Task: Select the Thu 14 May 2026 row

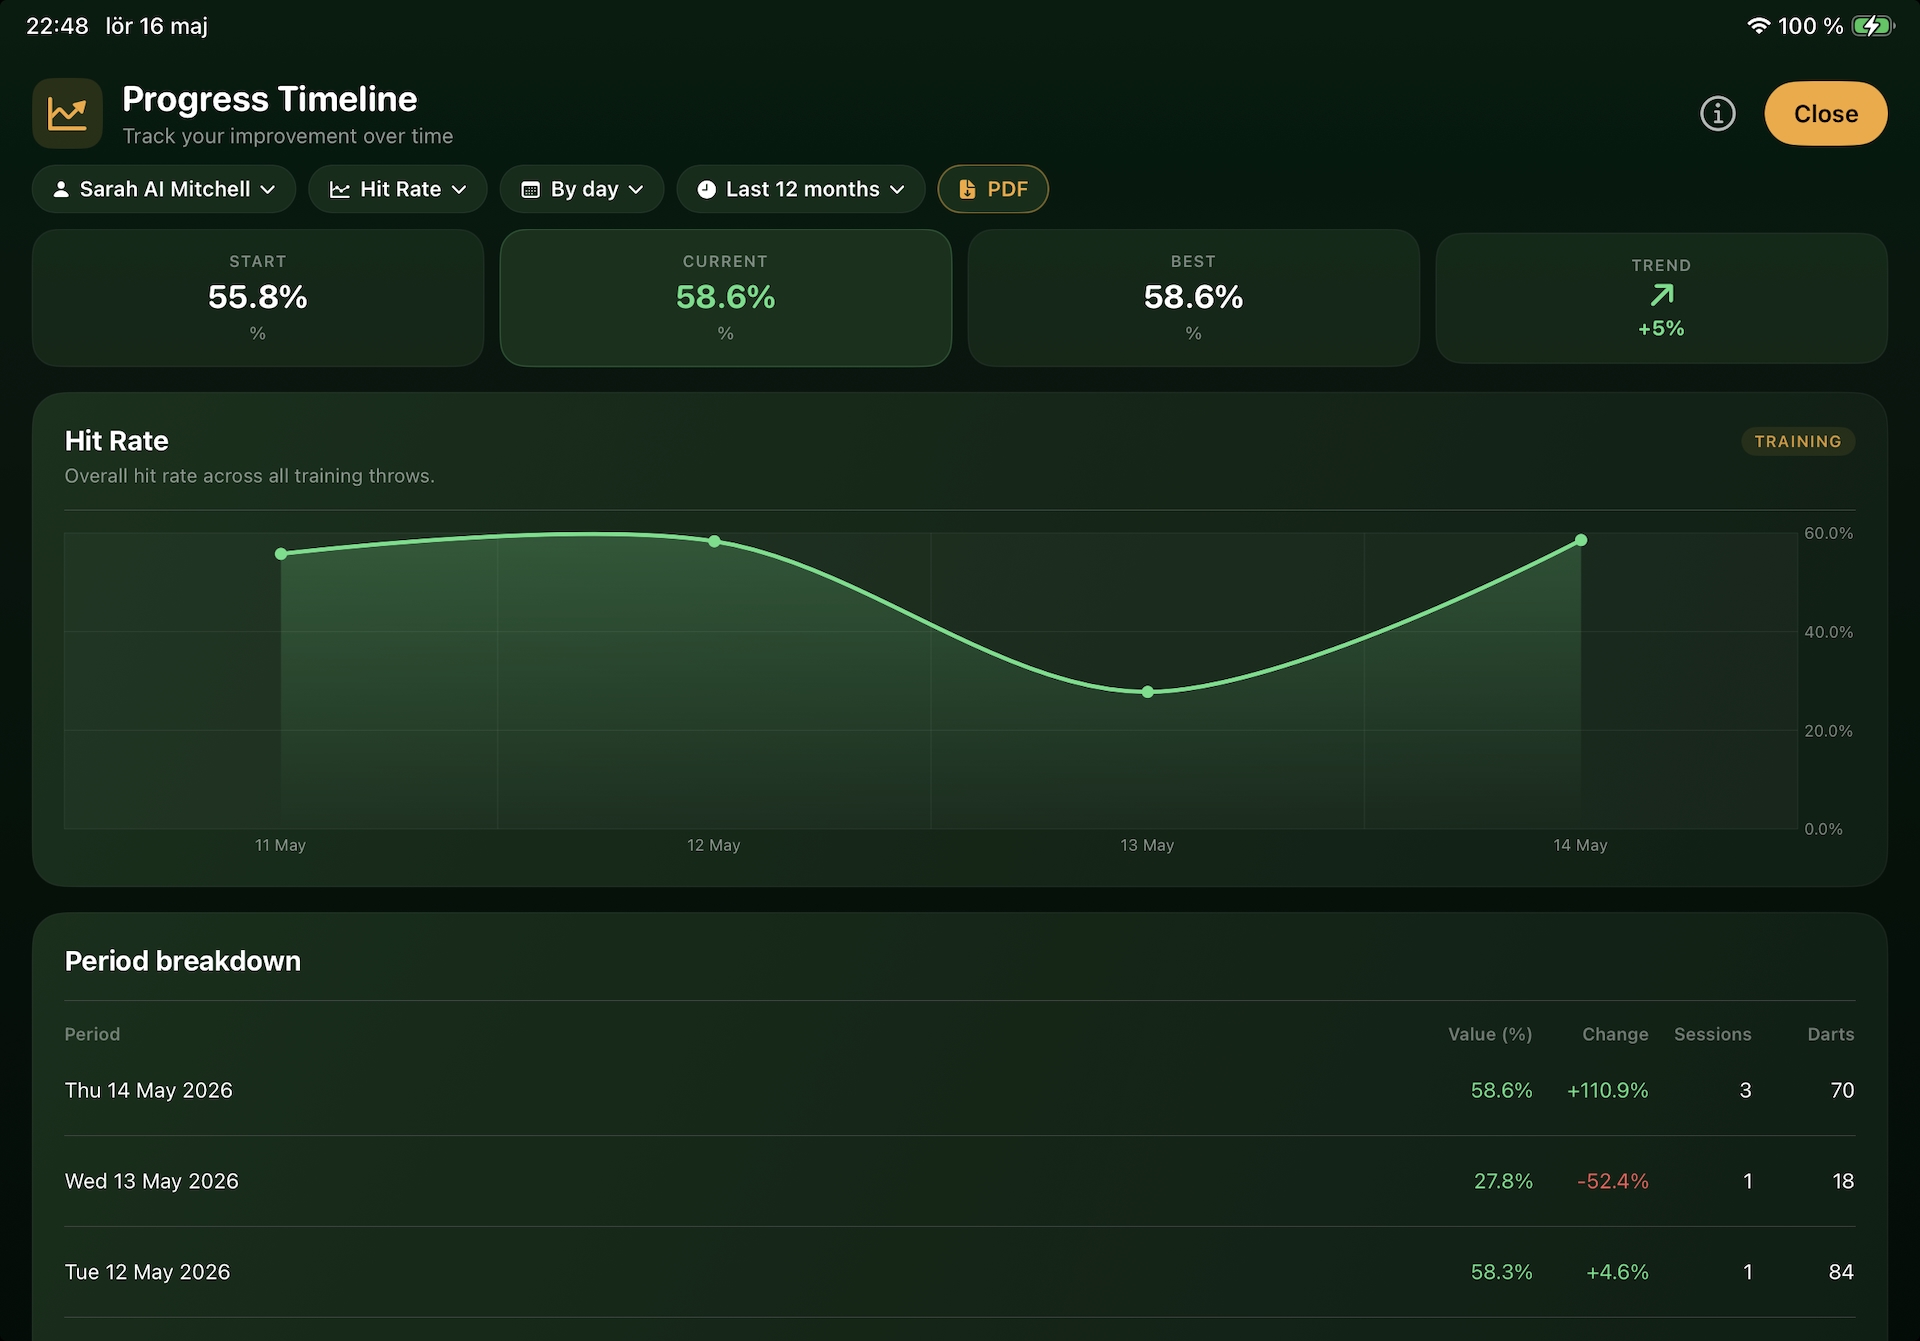Action: coord(960,1090)
